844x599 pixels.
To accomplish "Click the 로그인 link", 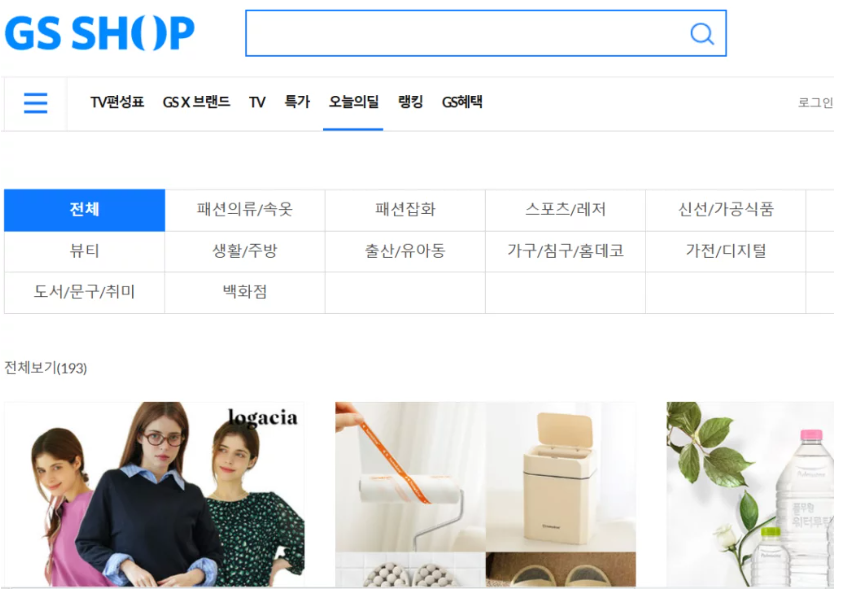I will 815,103.
